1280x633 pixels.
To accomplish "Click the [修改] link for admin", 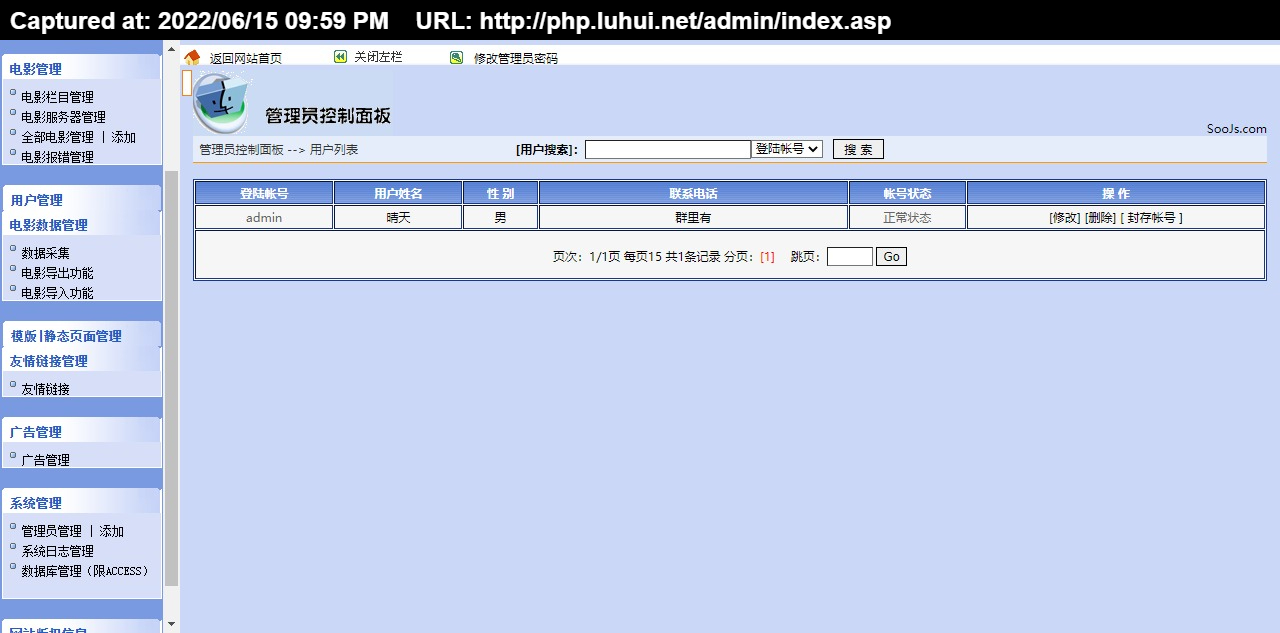I will coord(1064,218).
